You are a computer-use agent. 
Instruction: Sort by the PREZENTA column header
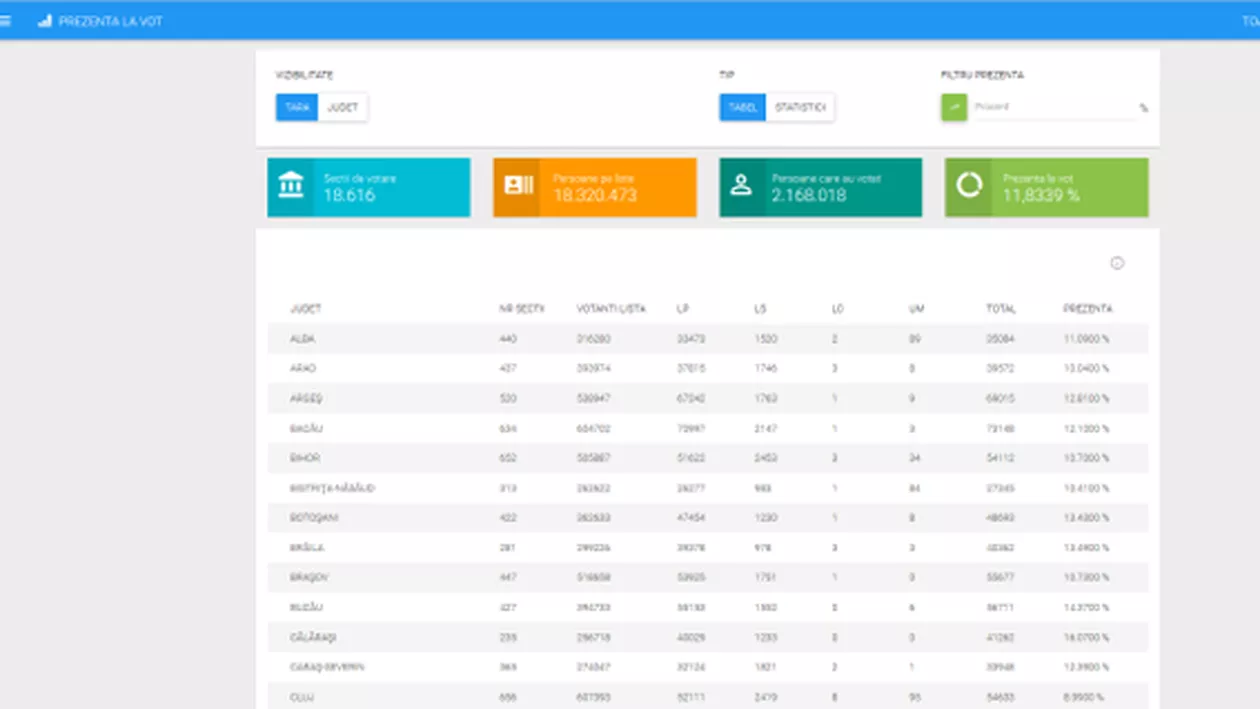coord(1087,309)
